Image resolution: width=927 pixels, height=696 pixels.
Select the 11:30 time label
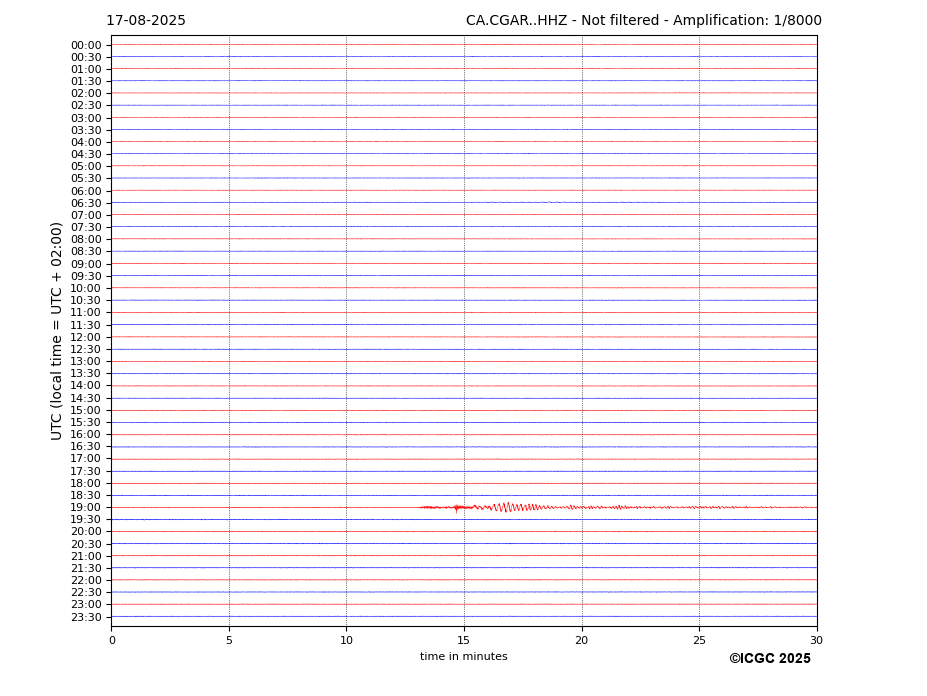pyautogui.click(x=86, y=325)
